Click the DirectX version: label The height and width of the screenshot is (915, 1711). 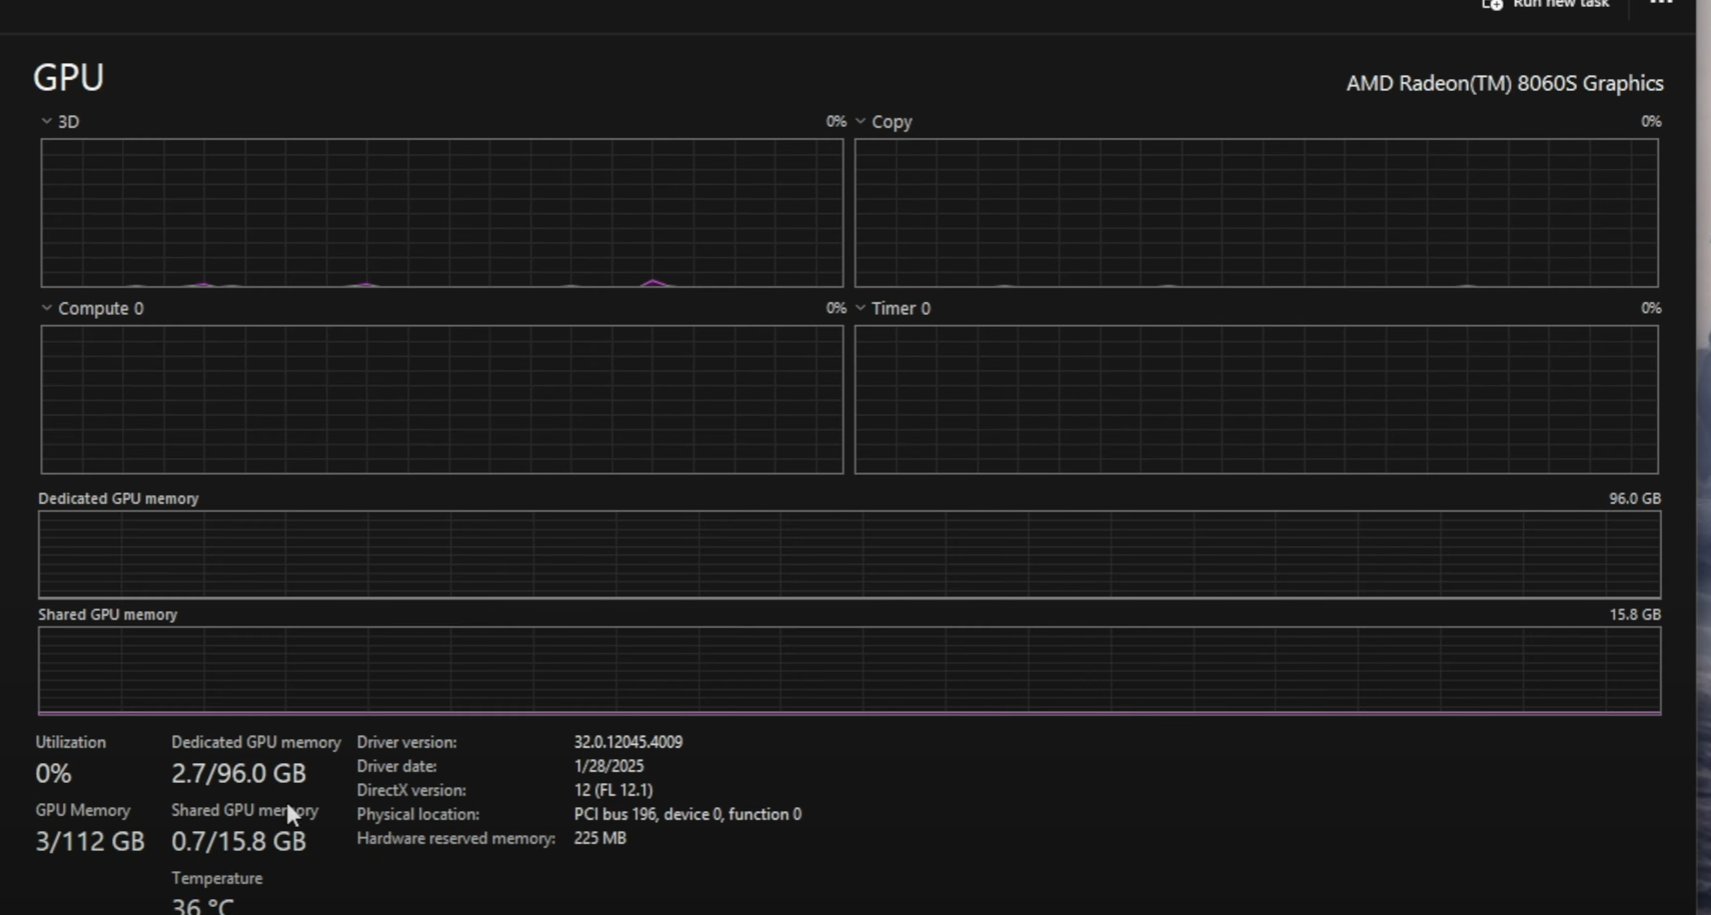(411, 790)
